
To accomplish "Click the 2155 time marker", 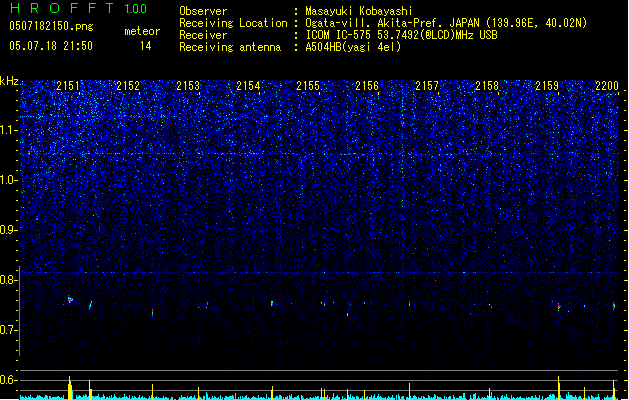I will 308,86.
